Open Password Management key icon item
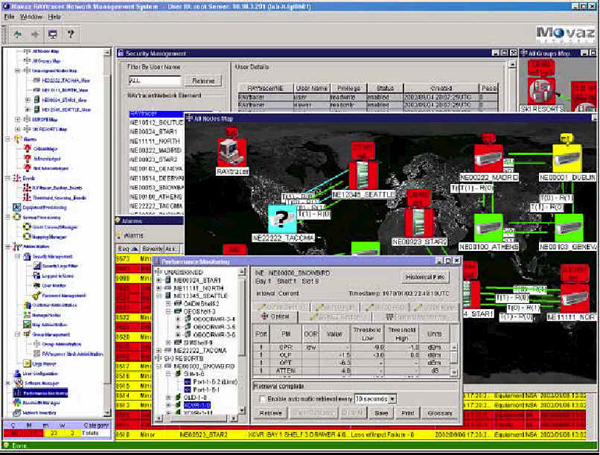 click(36, 295)
